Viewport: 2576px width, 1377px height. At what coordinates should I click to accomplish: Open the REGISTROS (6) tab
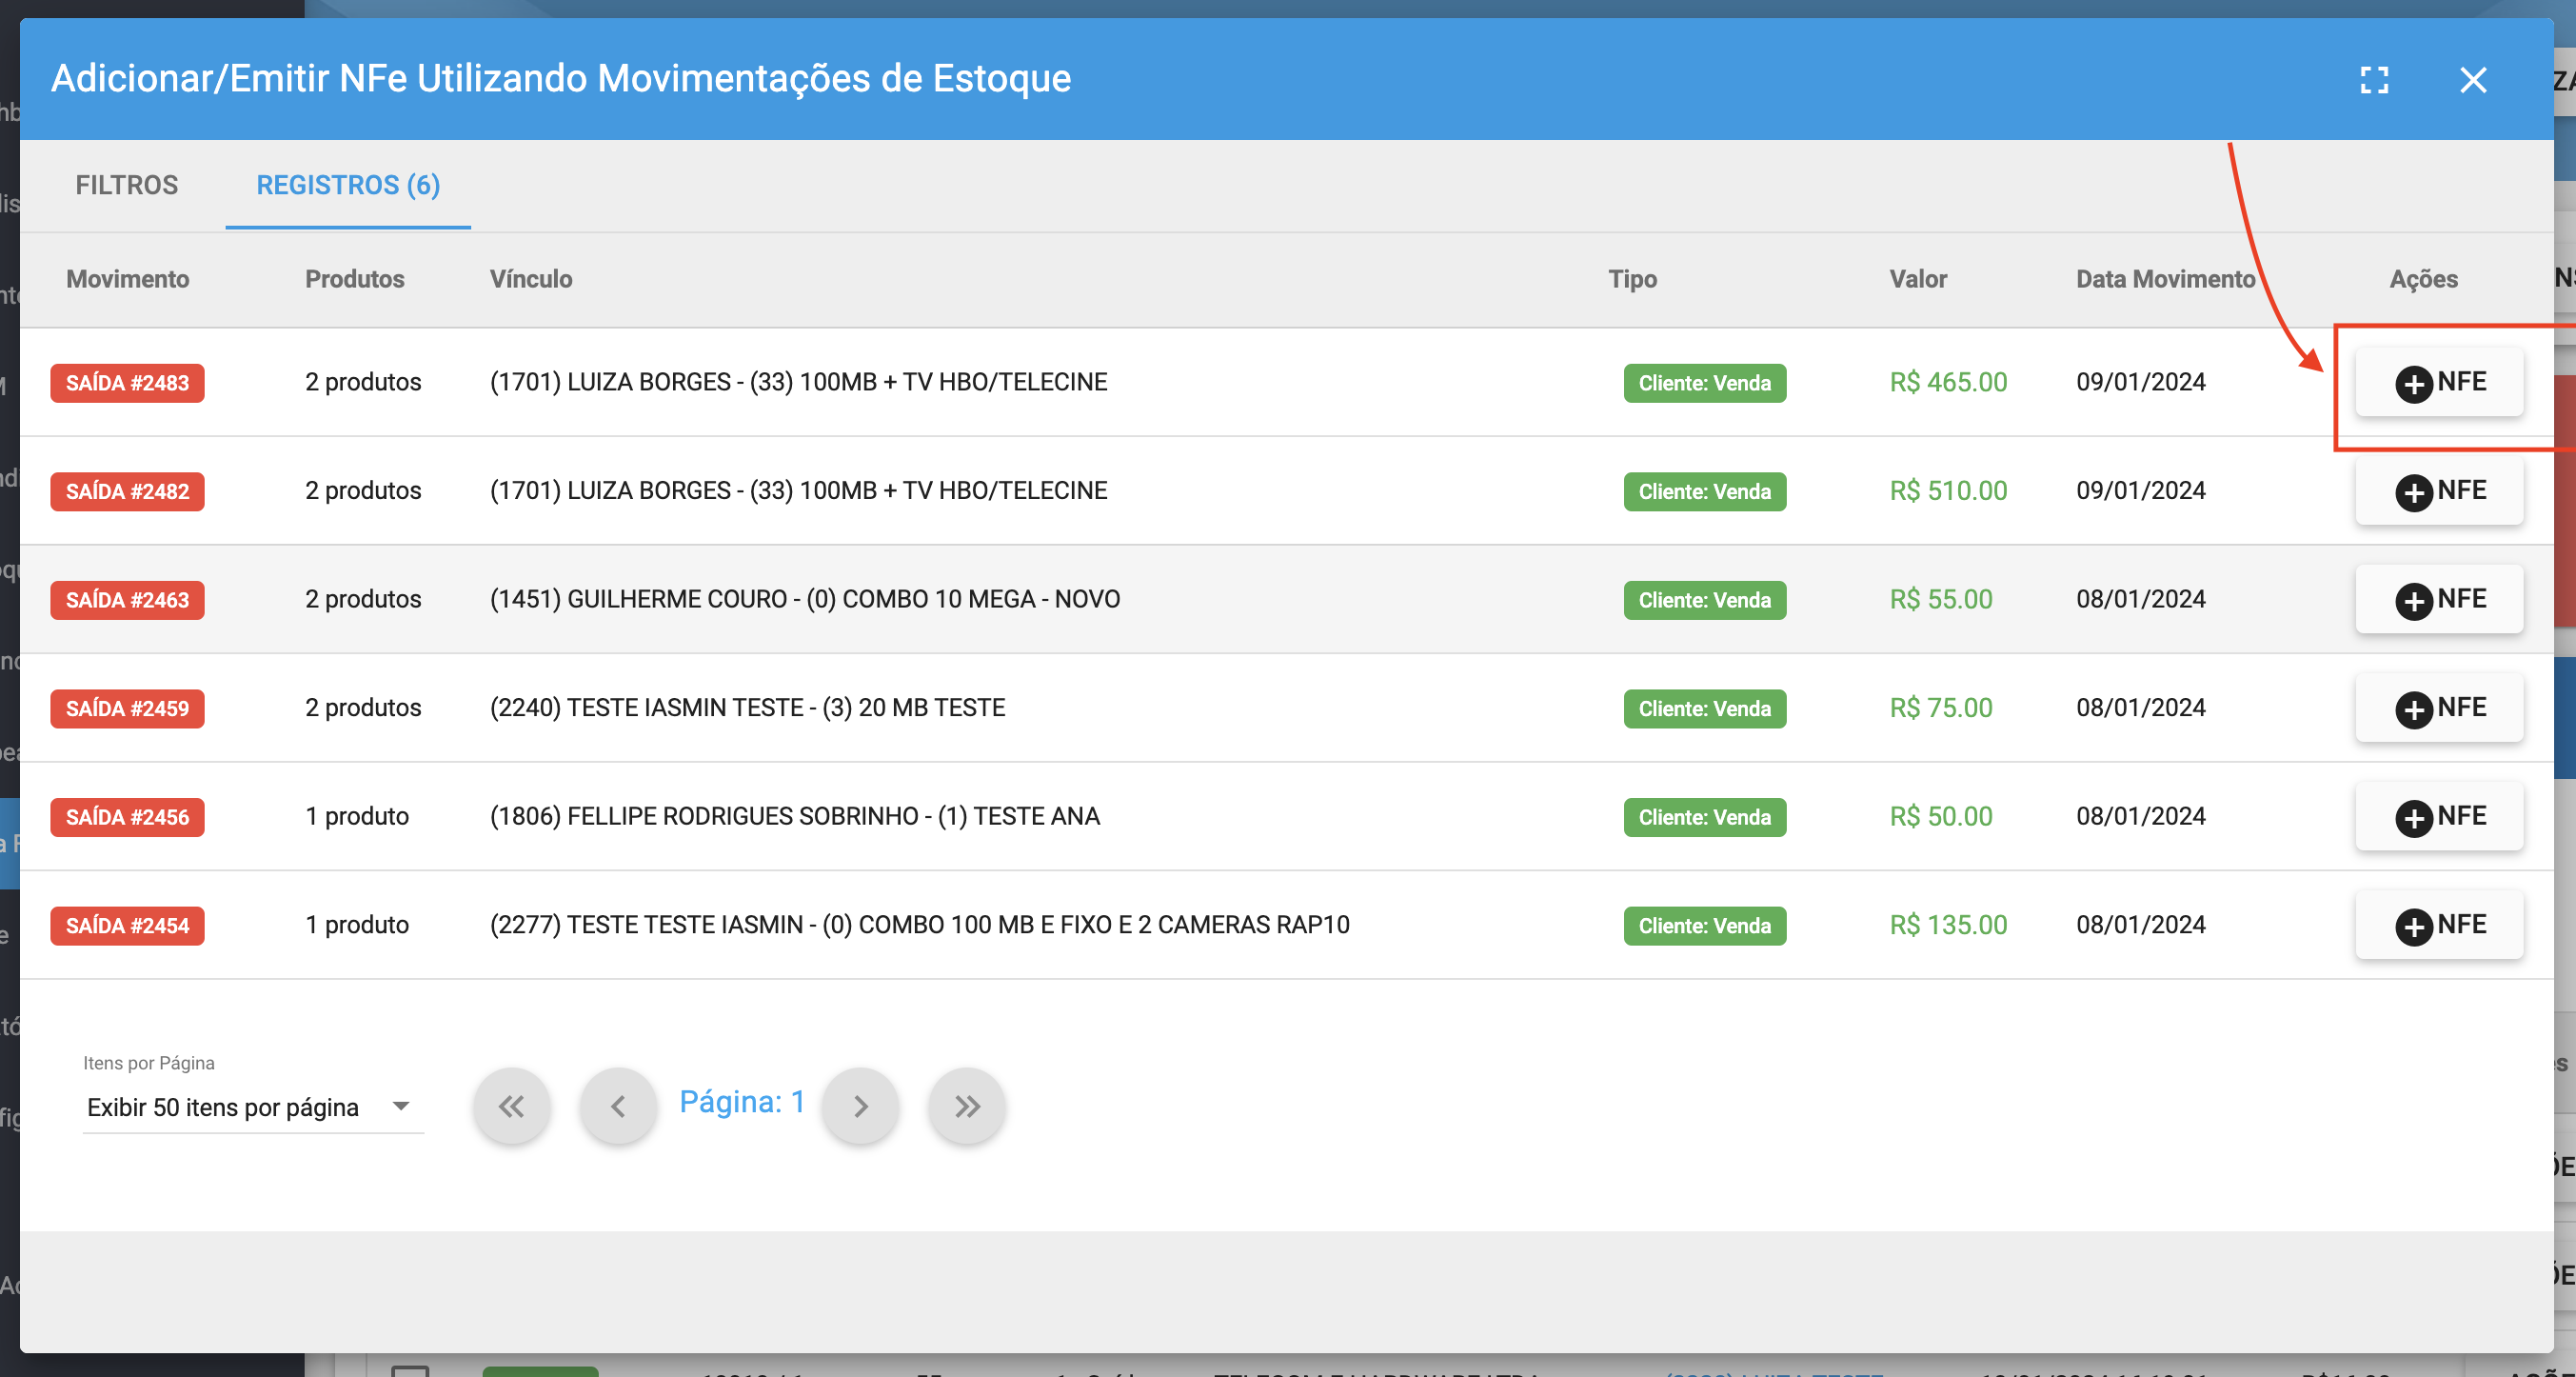347,185
